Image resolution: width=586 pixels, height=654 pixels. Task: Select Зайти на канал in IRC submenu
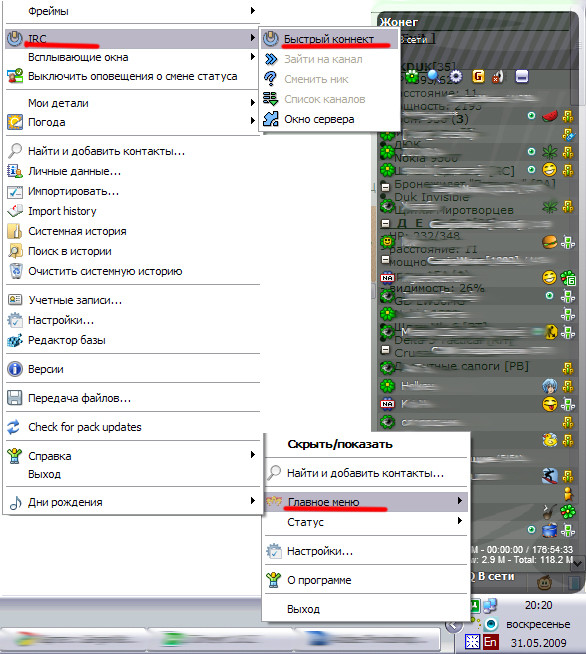point(329,59)
